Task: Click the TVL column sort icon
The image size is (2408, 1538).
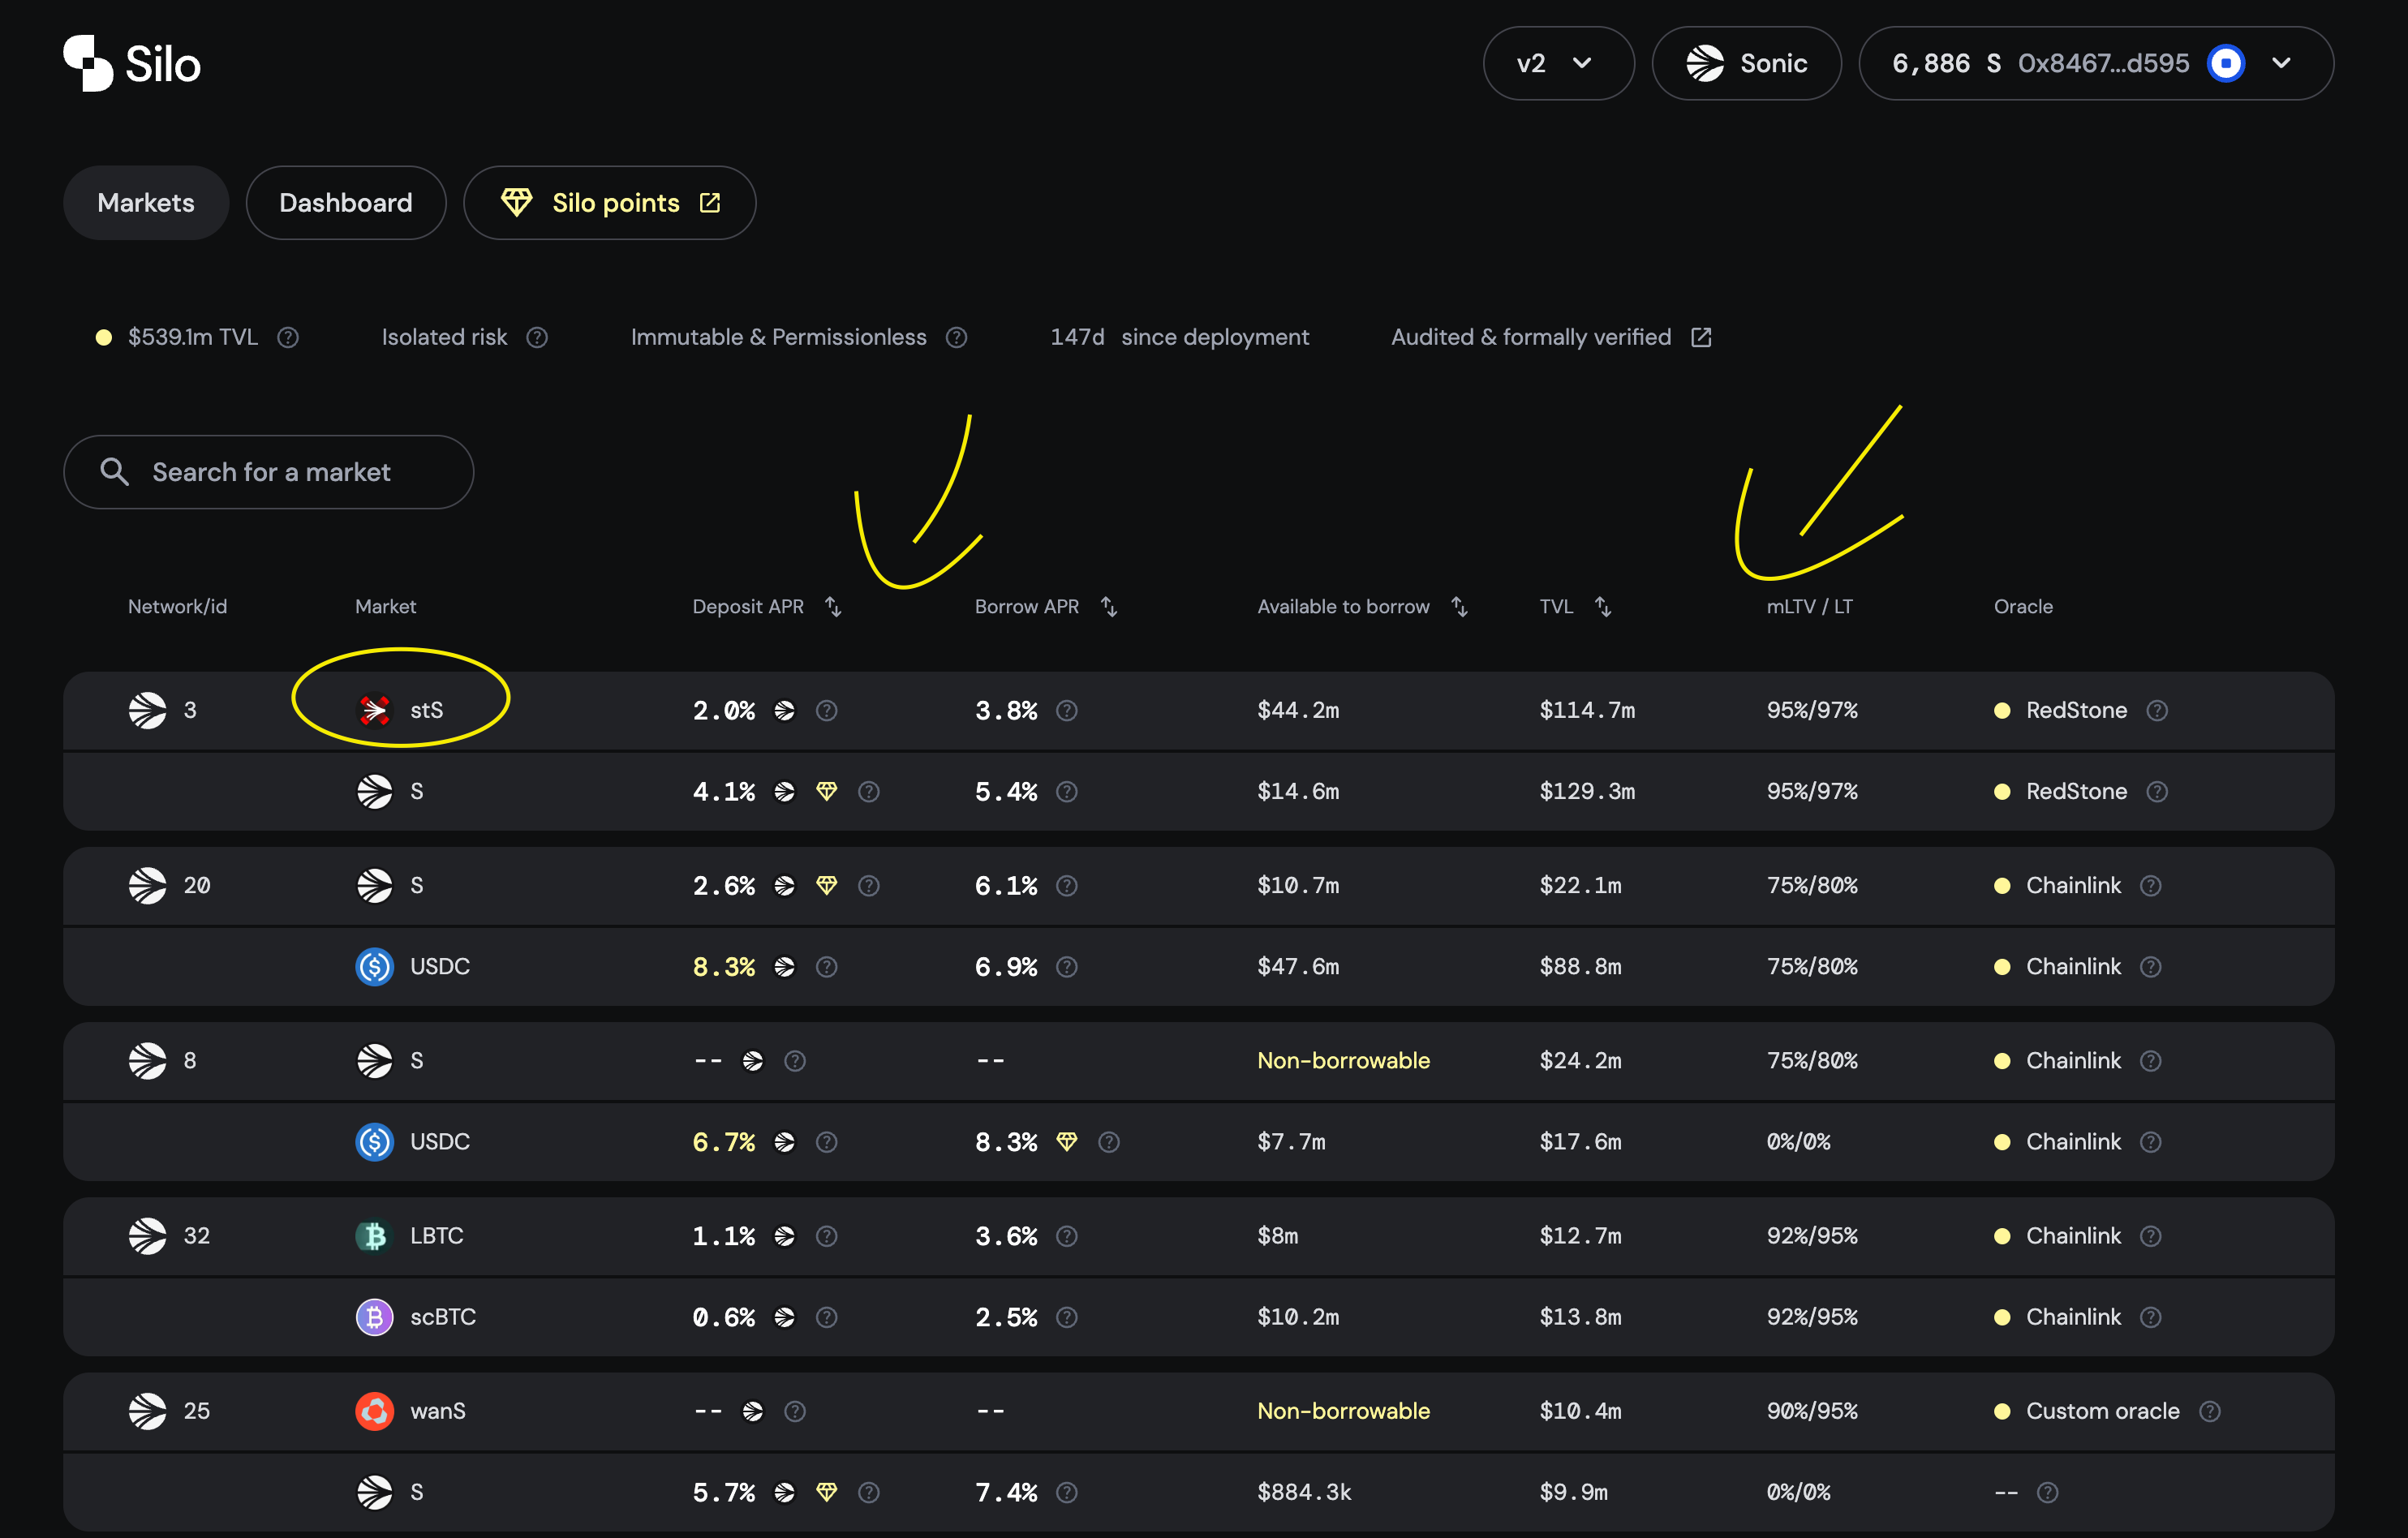Action: click(1602, 606)
